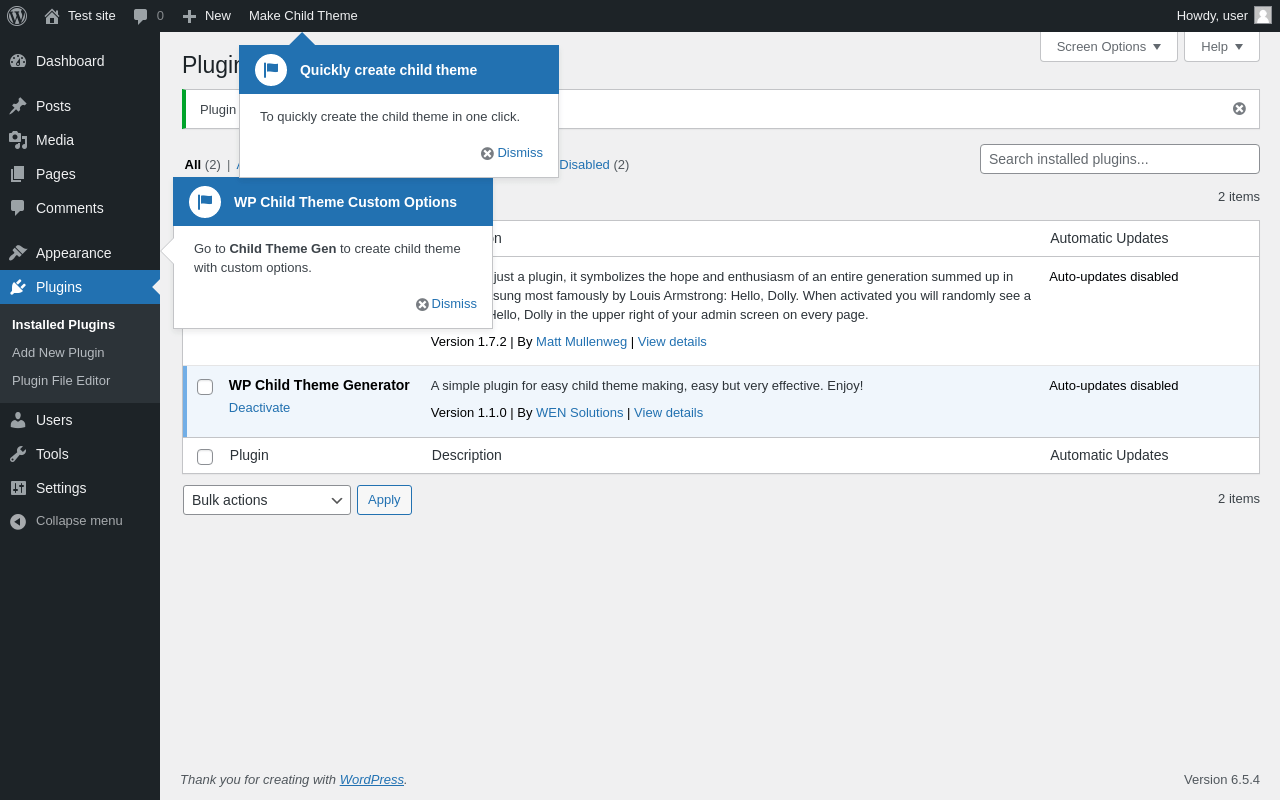Click the Pages icon in sidebar
This screenshot has height=800, width=1280.
tap(18, 174)
